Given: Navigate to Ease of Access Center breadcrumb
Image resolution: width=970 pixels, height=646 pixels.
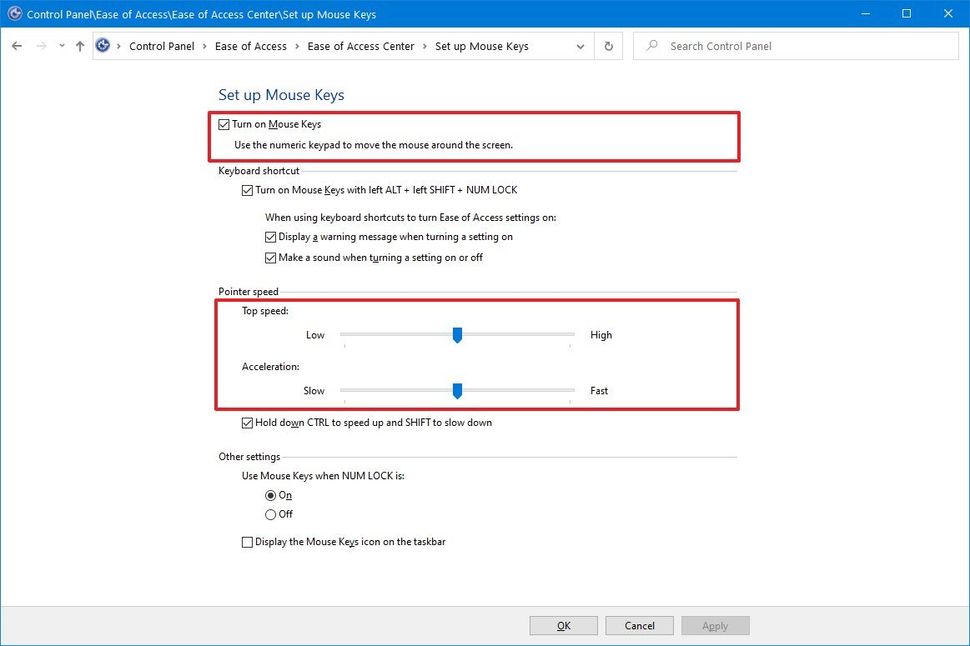Looking at the screenshot, I should click(x=361, y=46).
